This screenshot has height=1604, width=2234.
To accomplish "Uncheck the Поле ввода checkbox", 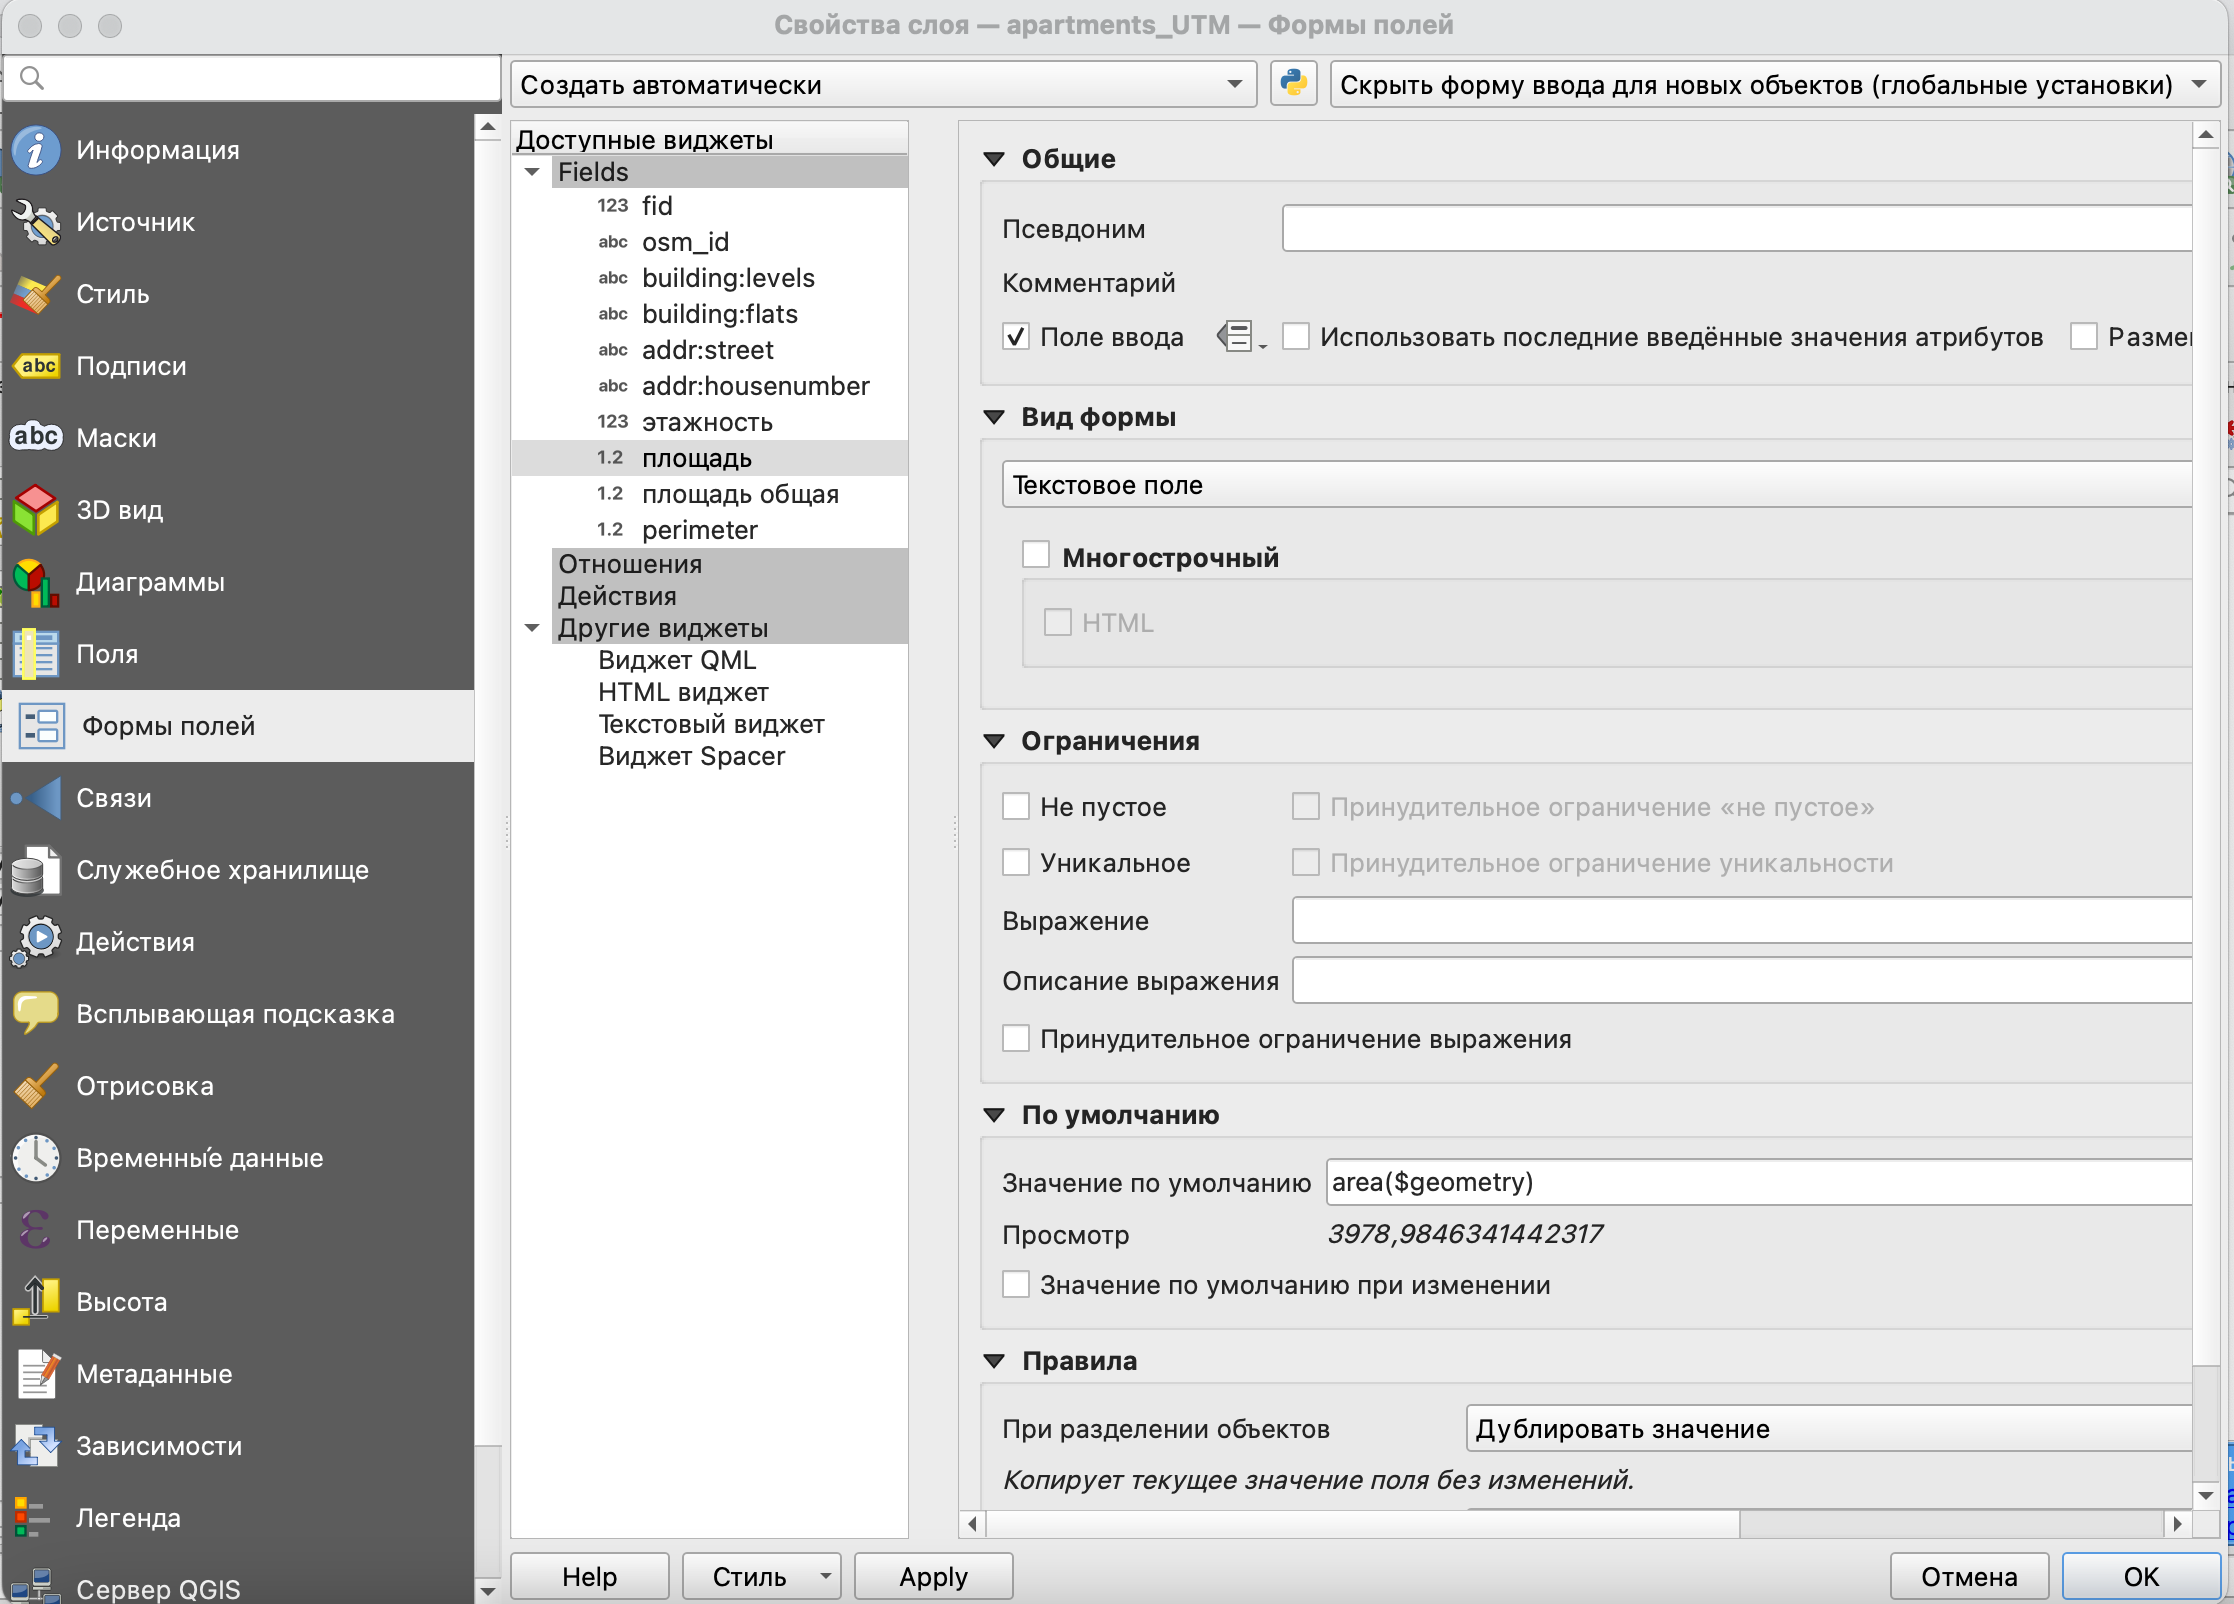I will (1016, 337).
